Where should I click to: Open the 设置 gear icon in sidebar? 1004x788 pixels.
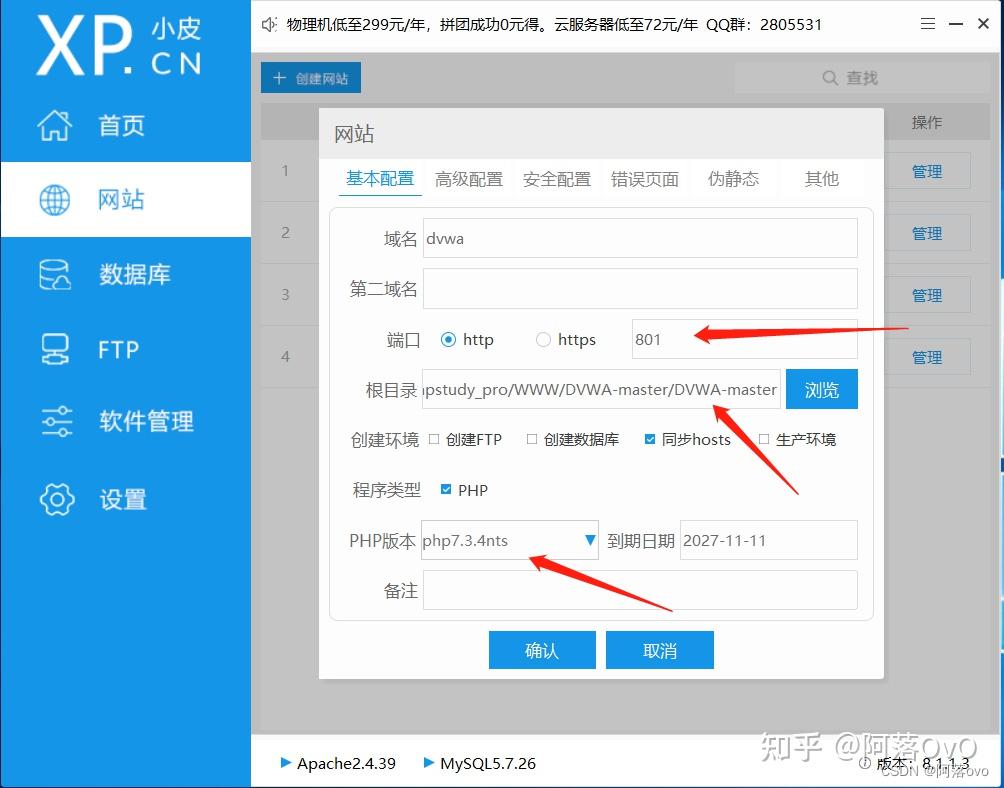pos(57,499)
